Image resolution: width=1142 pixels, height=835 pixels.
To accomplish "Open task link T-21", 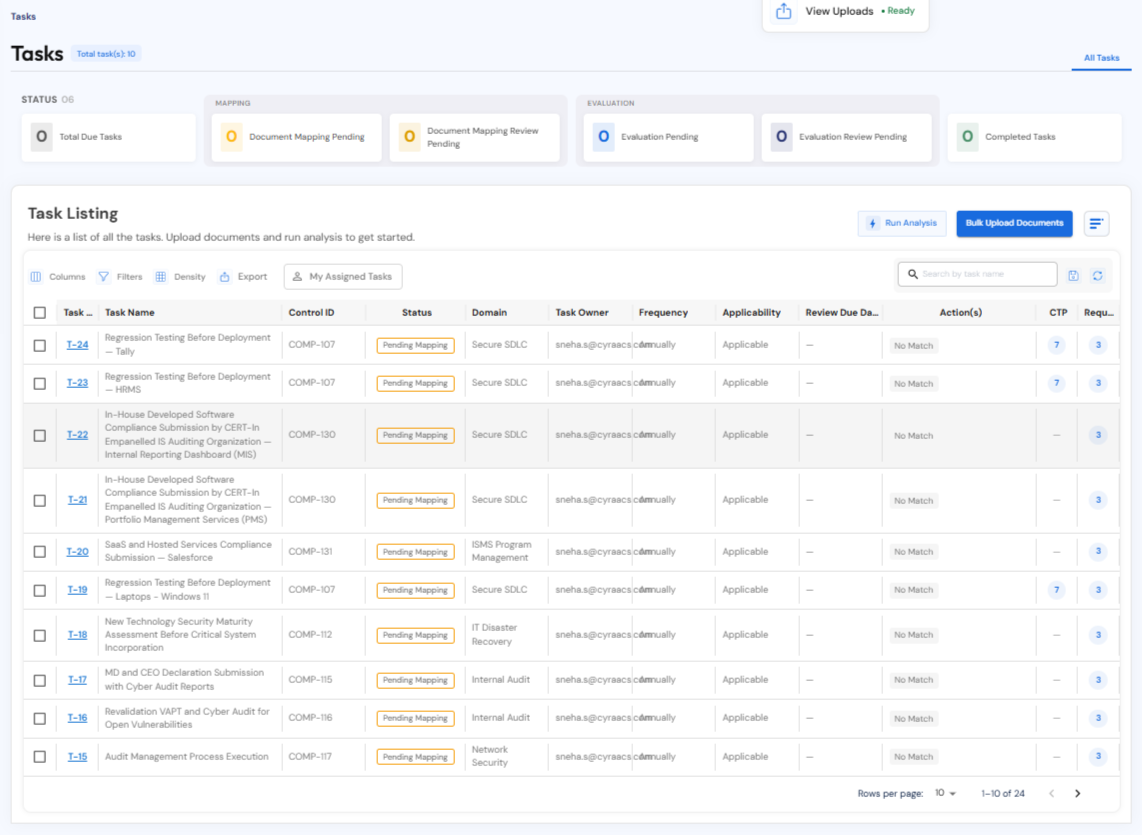I will [x=77, y=500].
